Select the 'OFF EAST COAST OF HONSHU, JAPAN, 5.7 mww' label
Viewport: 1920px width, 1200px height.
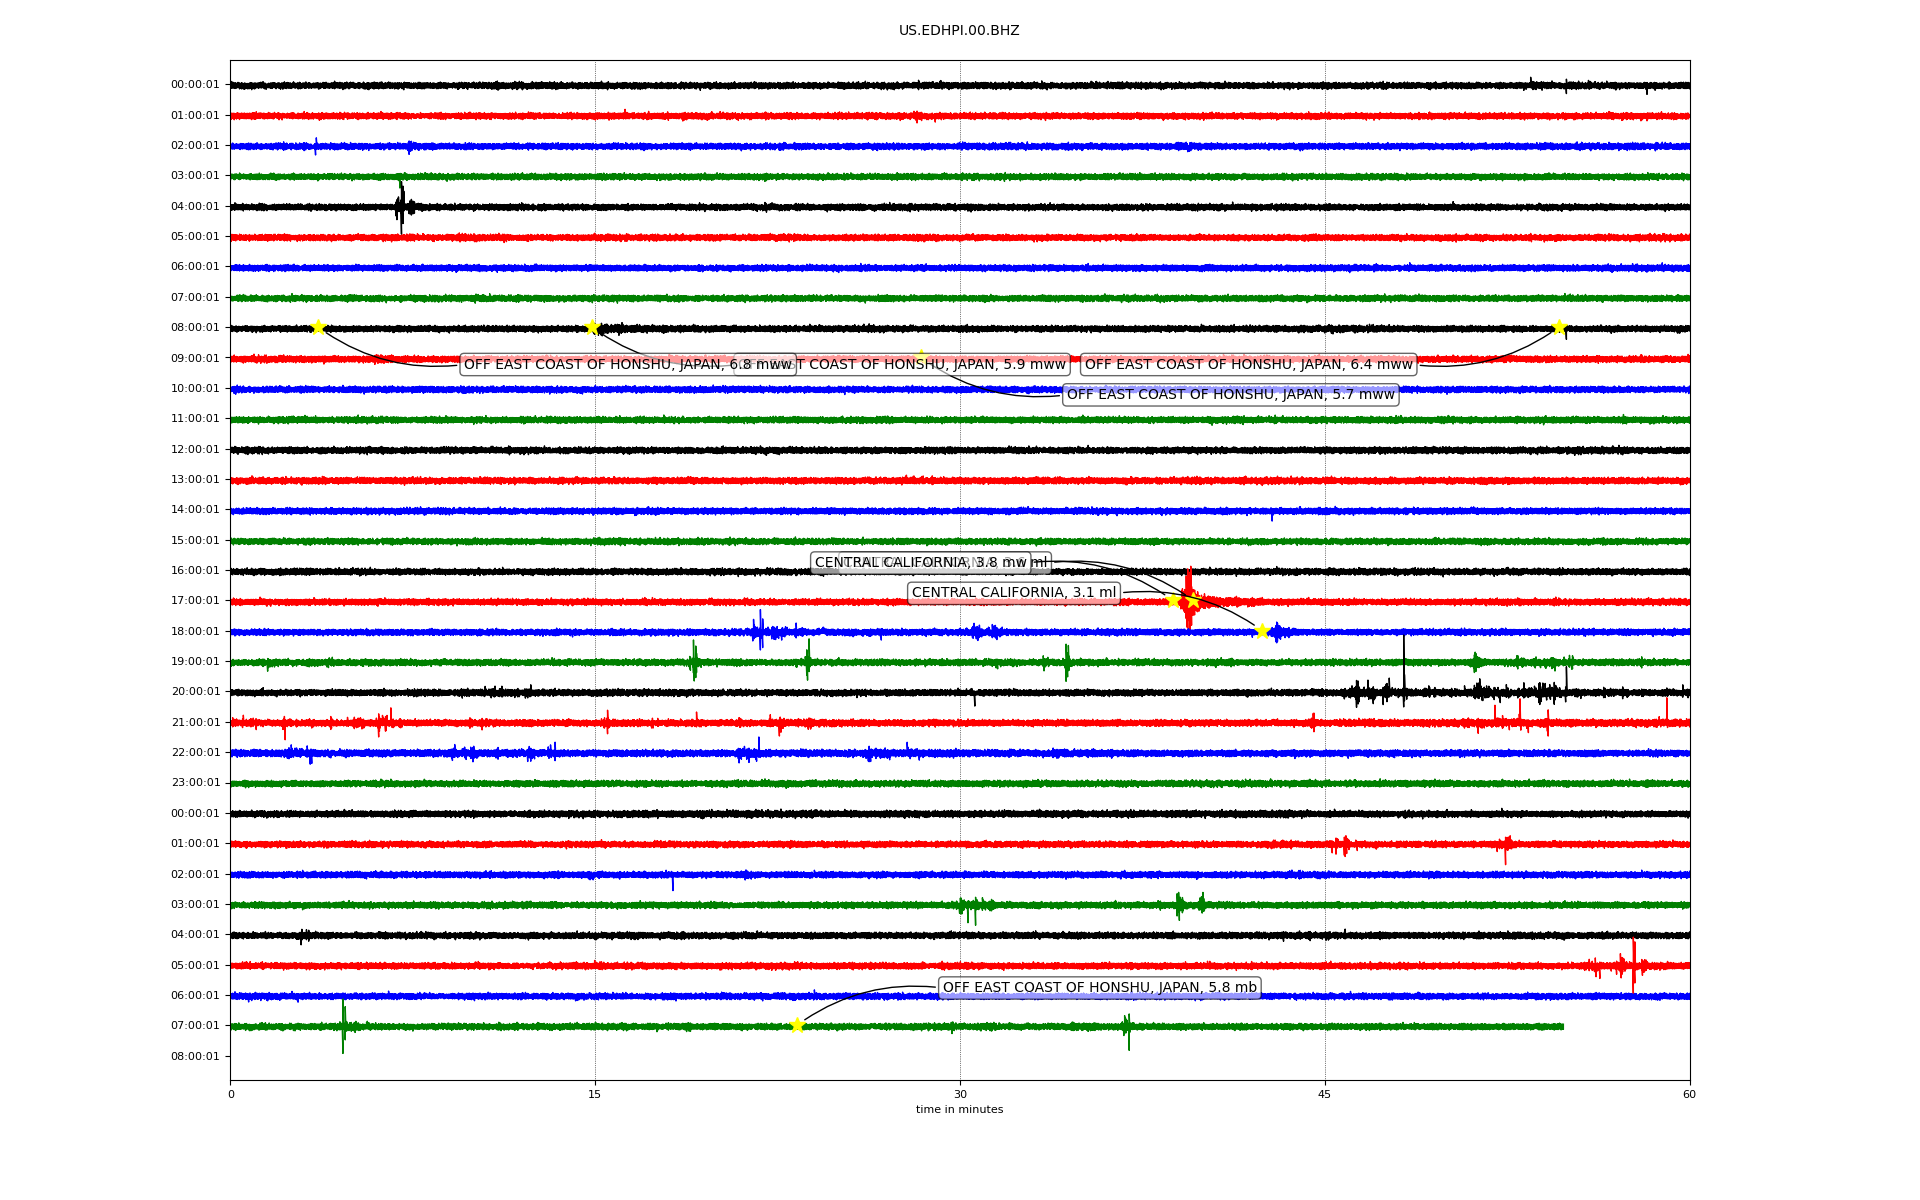(x=1230, y=395)
